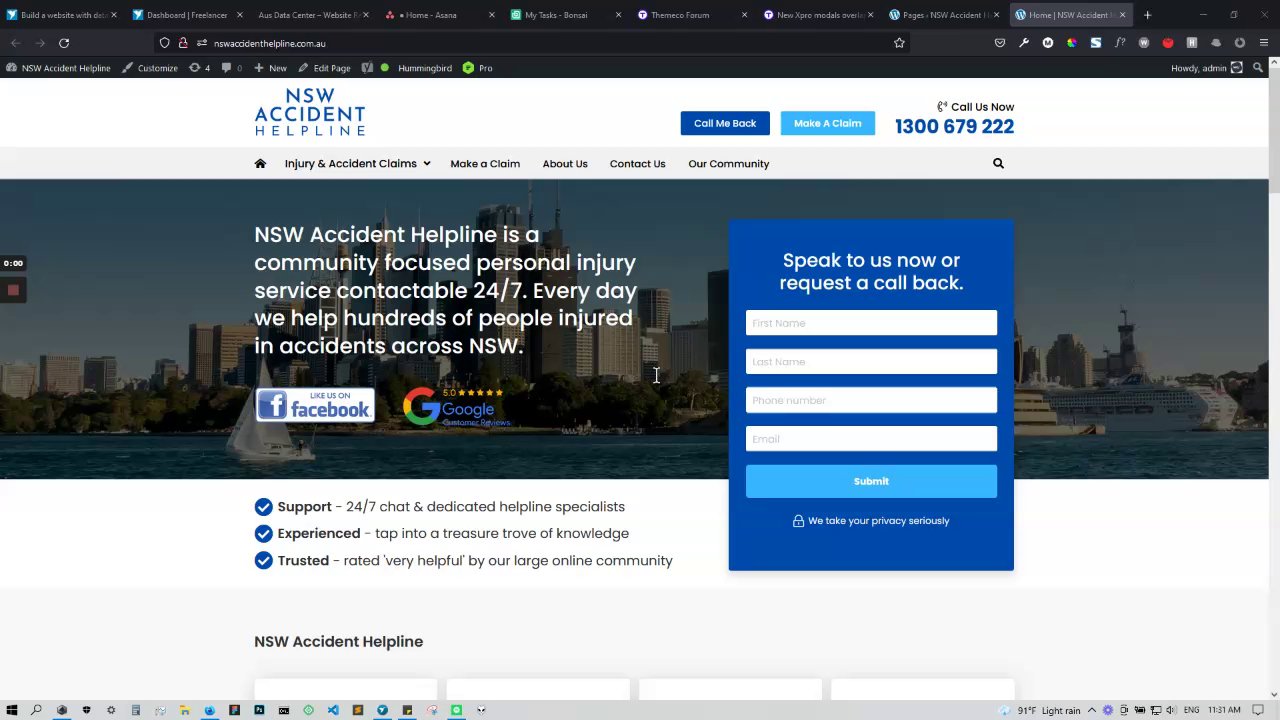
Task: Click the Like Us On Facebook badge
Action: point(315,405)
